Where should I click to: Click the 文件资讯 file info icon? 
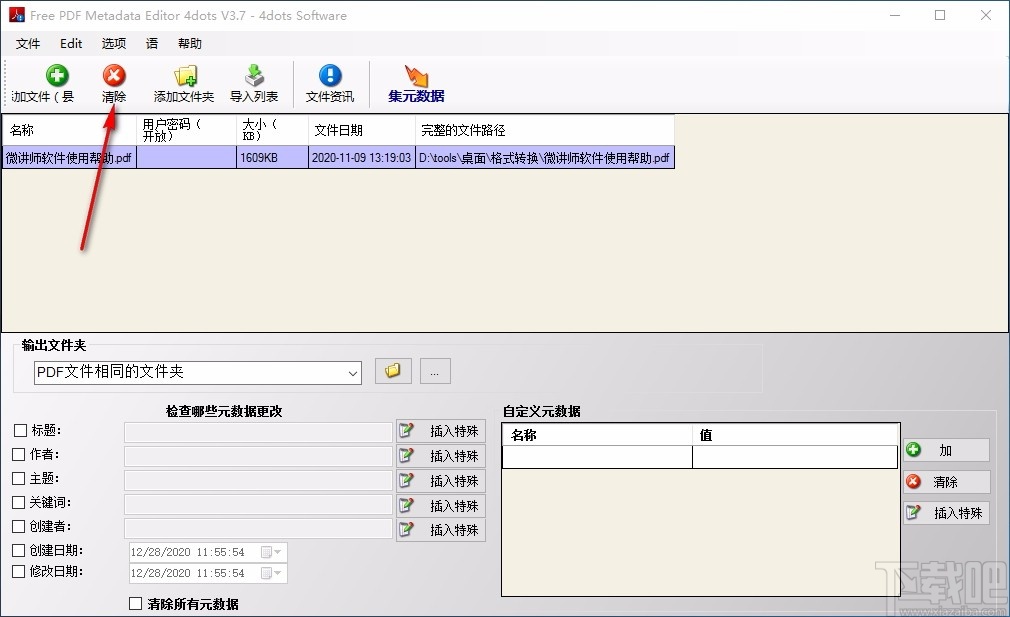tap(329, 83)
